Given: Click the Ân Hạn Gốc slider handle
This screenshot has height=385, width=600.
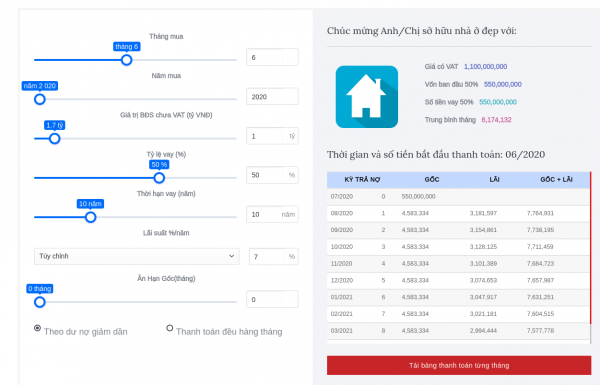Looking at the screenshot, I should coord(40,302).
